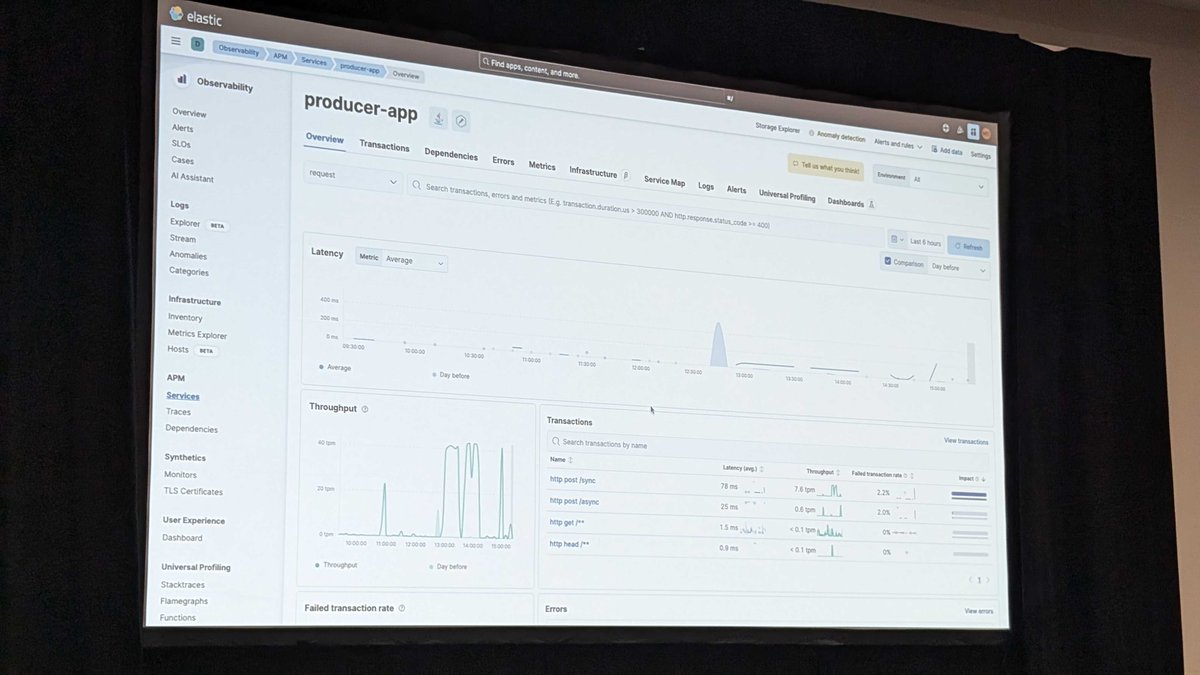Click the Refresh button
Image resolution: width=1200 pixels, height=675 pixels.
coord(968,247)
